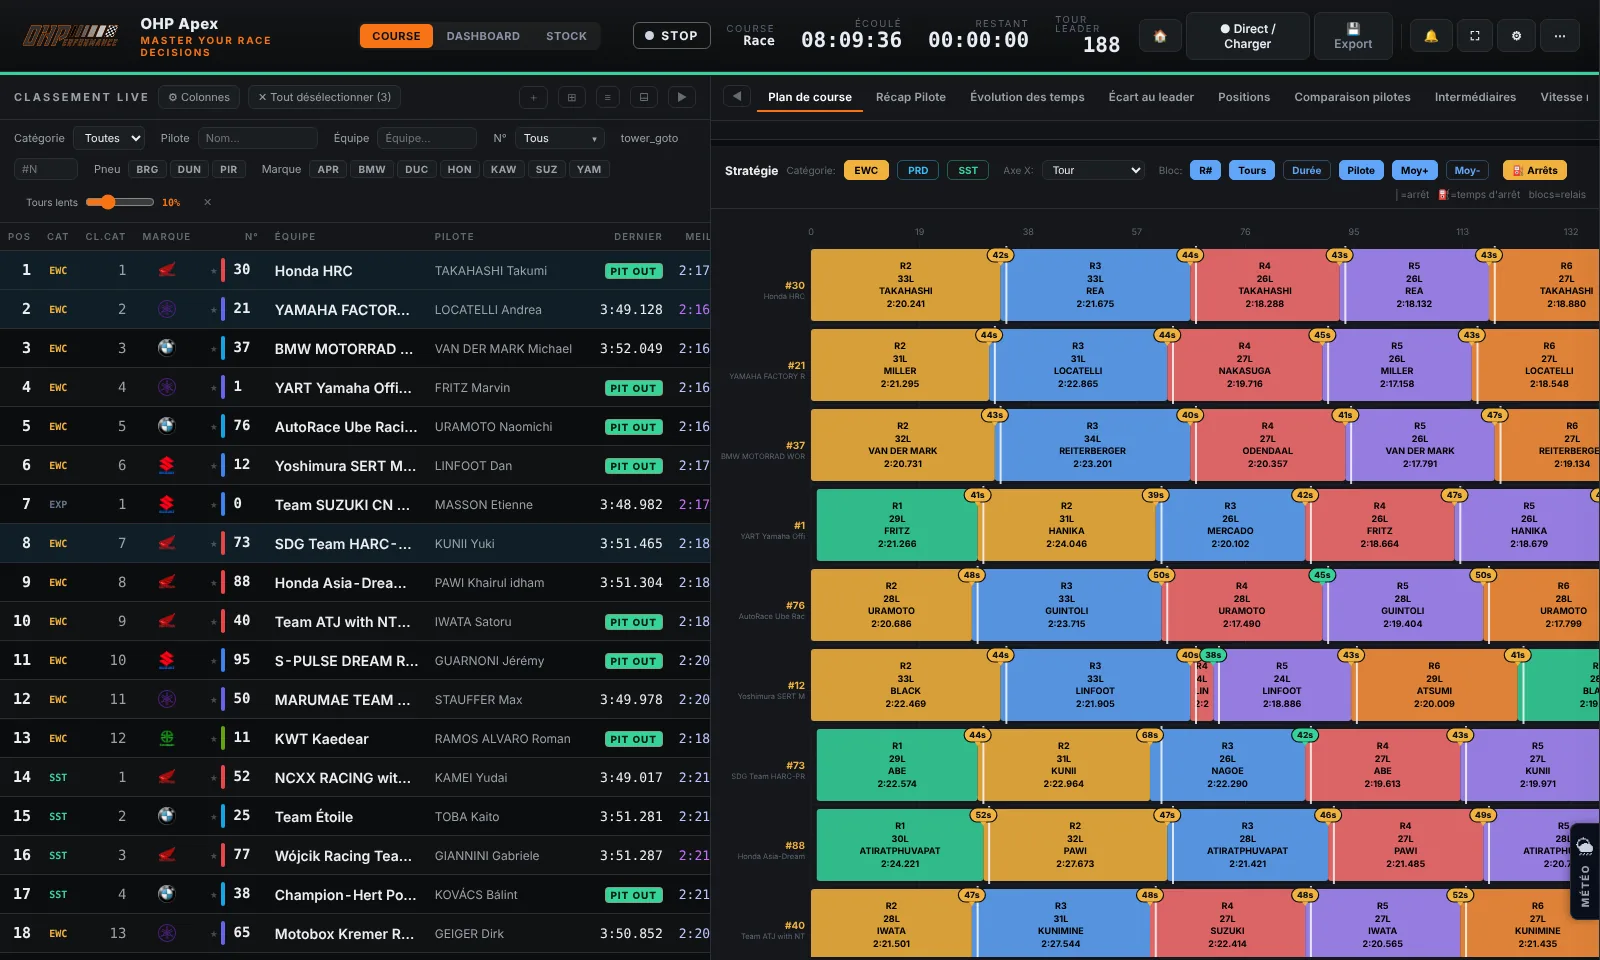The height and width of the screenshot is (960, 1600).
Task: Click the bottom-panel layout icon in Classement toolbar
Action: click(x=644, y=97)
